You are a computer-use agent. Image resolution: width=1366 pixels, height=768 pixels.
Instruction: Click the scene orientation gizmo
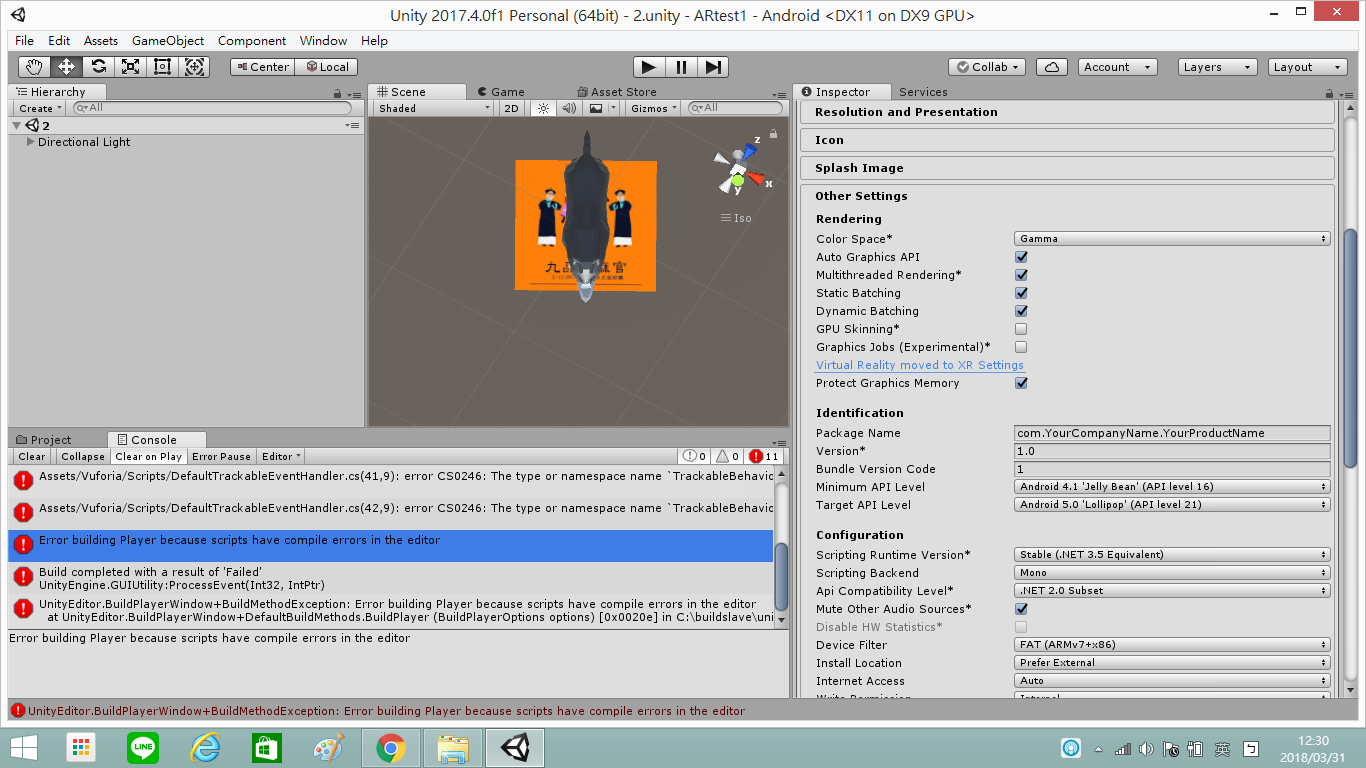tap(740, 169)
